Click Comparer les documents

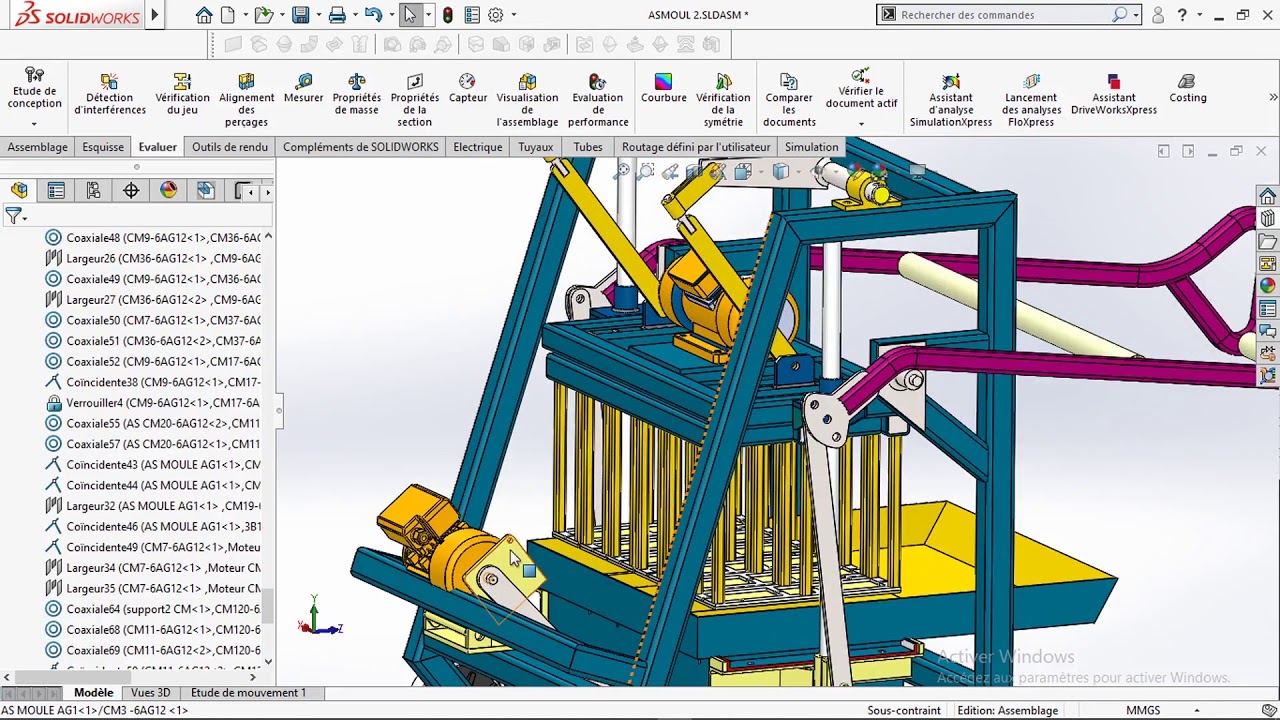tap(789, 100)
